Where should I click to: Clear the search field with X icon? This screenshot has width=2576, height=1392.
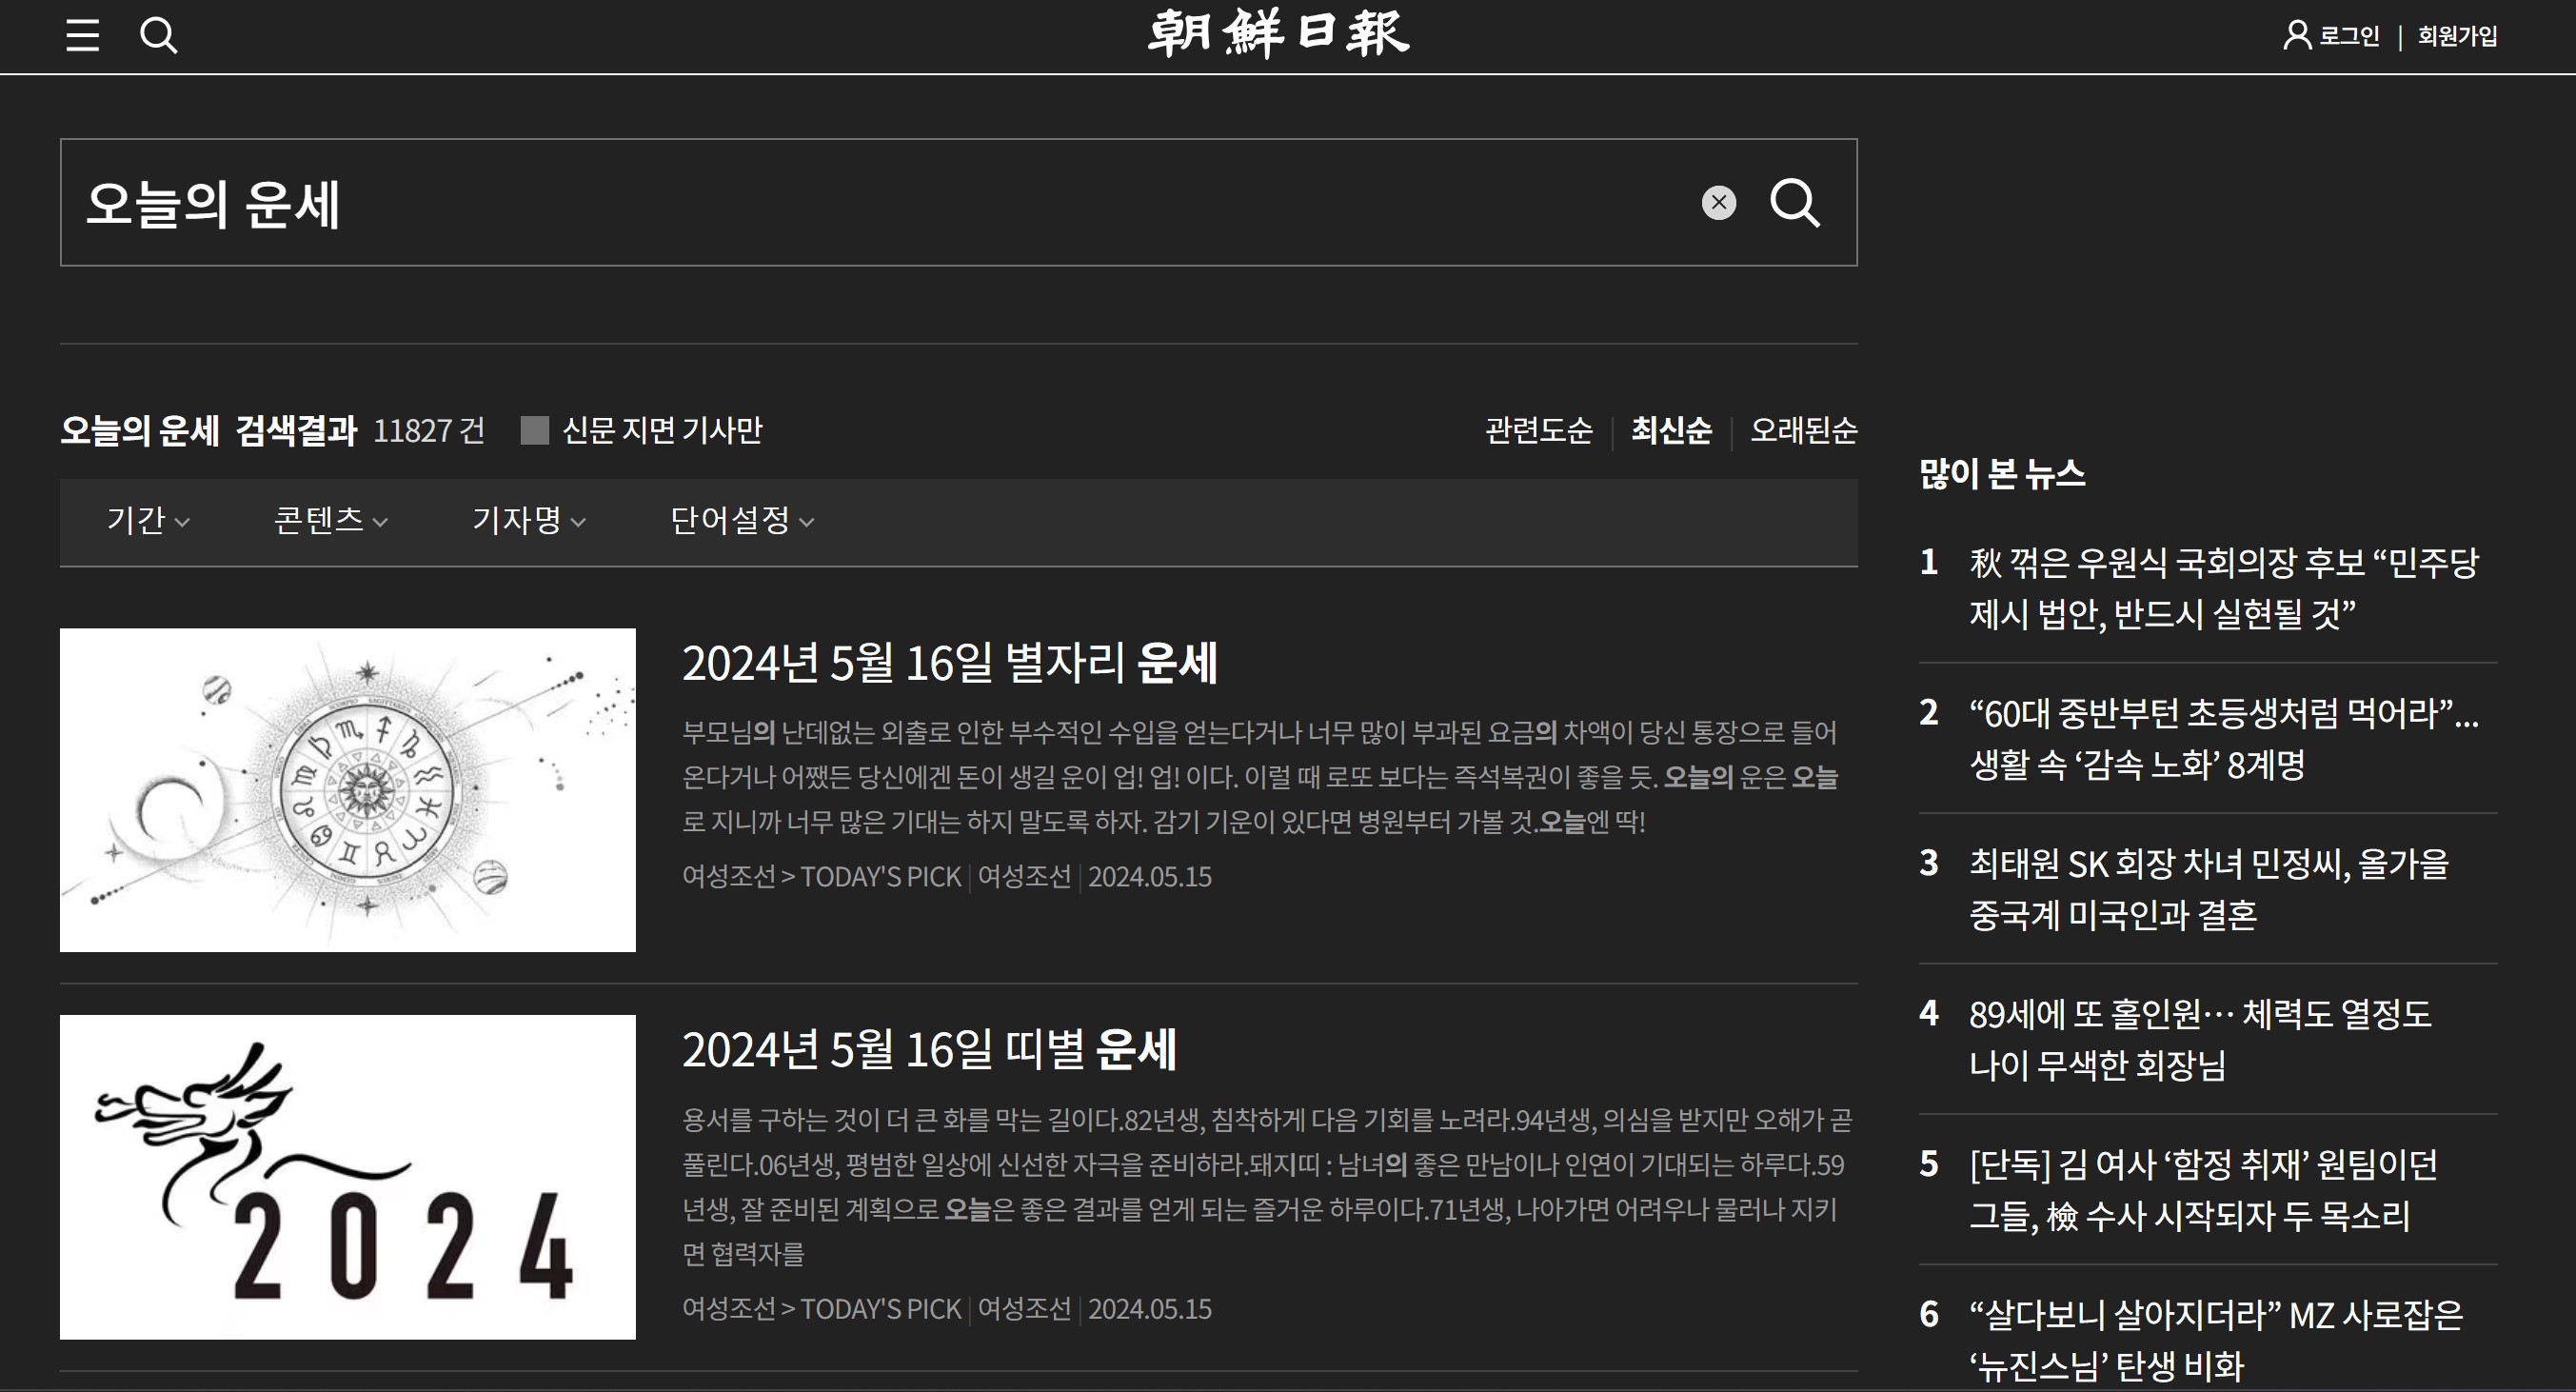coord(1718,203)
